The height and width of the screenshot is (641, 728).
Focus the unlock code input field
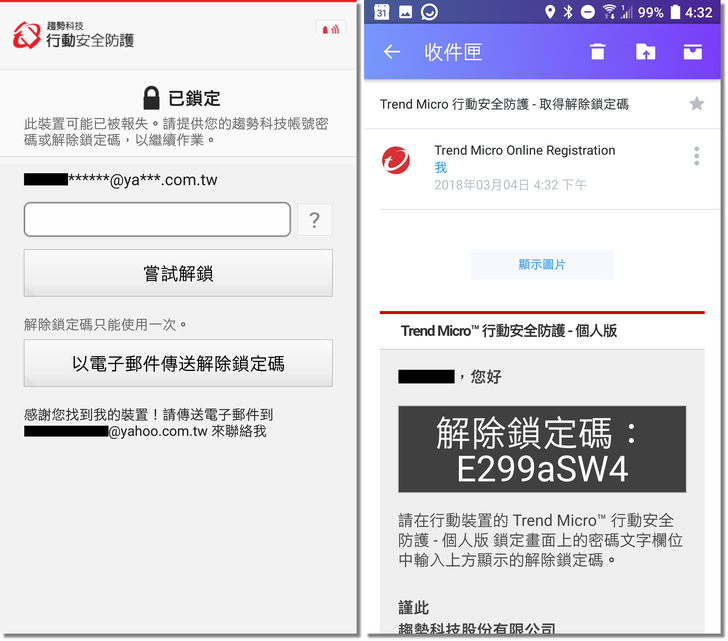point(157,219)
